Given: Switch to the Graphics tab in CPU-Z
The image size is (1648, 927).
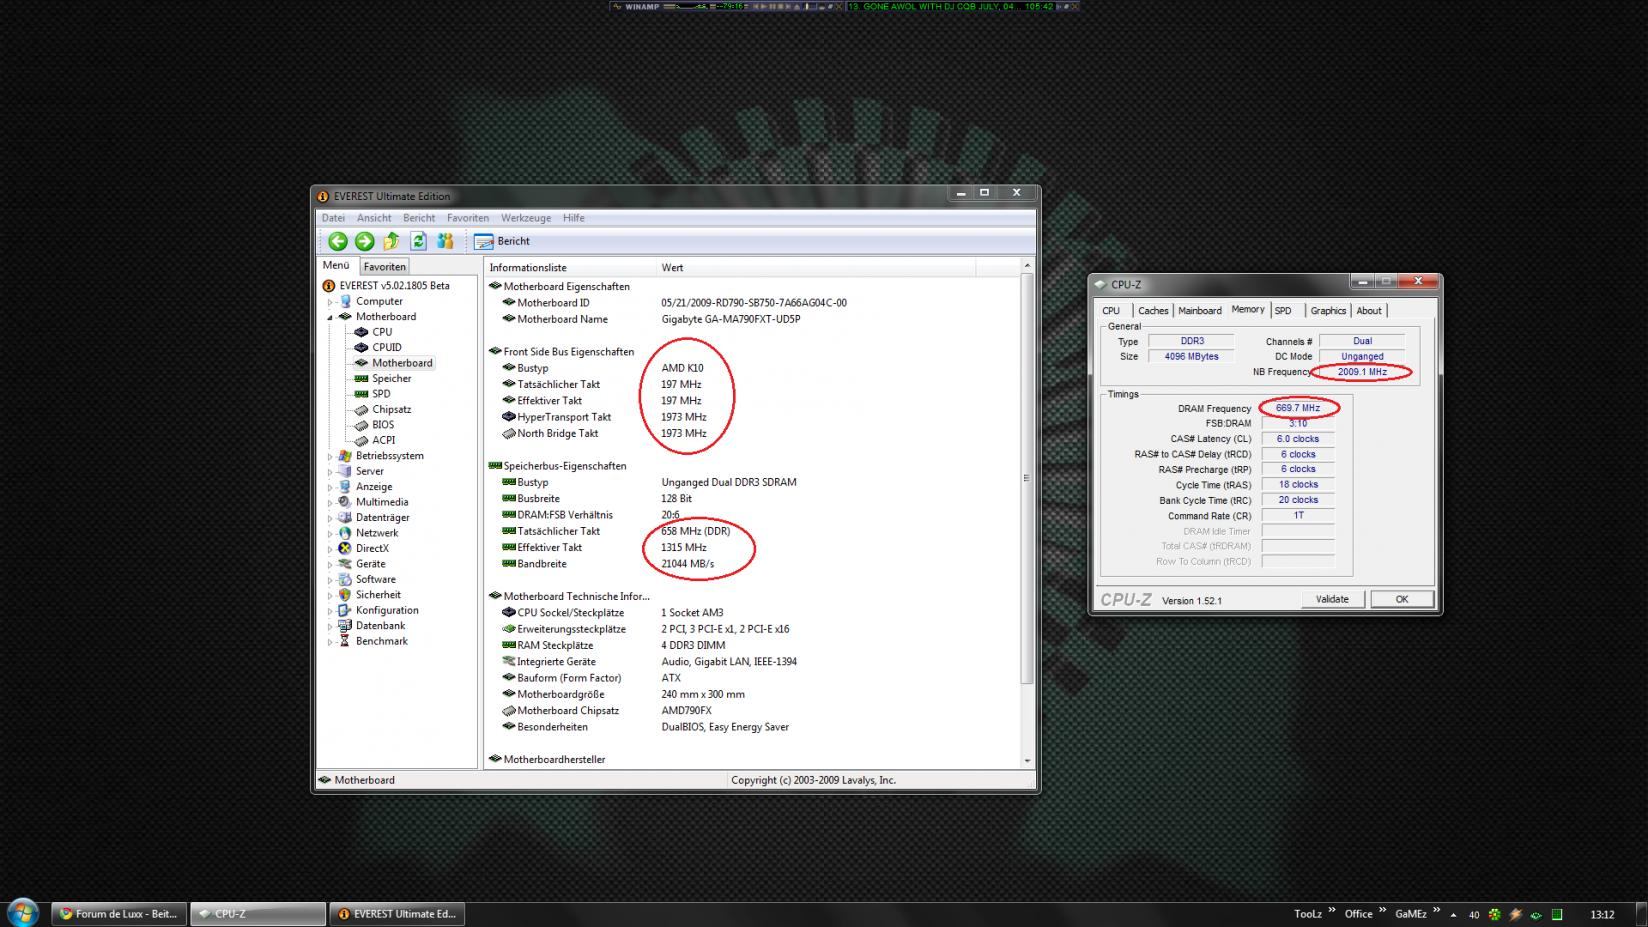Looking at the screenshot, I should pyautogui.click(x=1328, y=311).
